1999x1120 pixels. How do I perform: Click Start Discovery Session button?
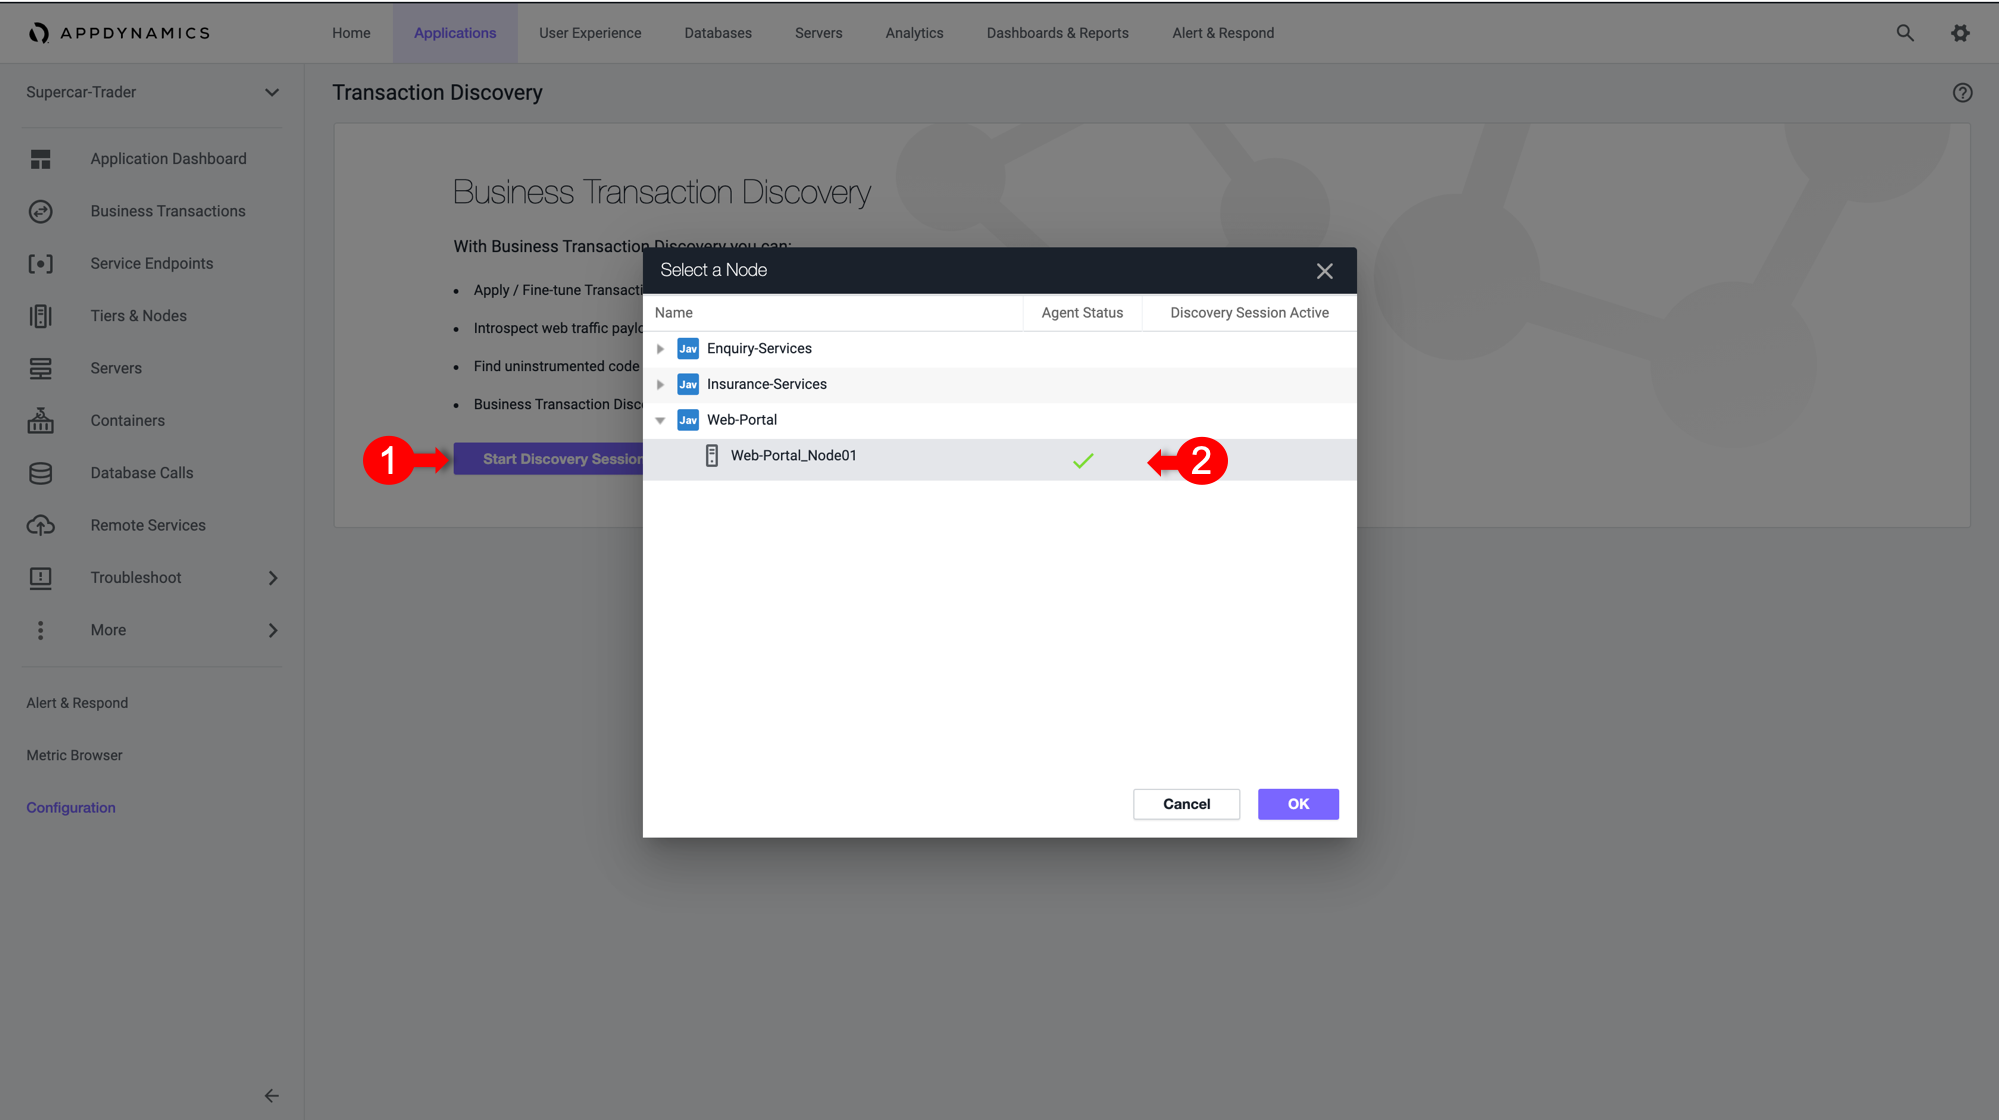pos(549,459)
